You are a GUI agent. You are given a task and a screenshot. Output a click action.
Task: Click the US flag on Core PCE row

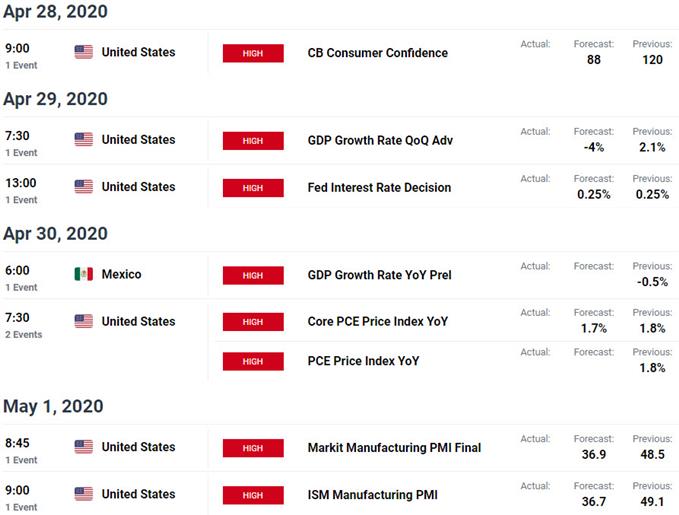(84, 321)
